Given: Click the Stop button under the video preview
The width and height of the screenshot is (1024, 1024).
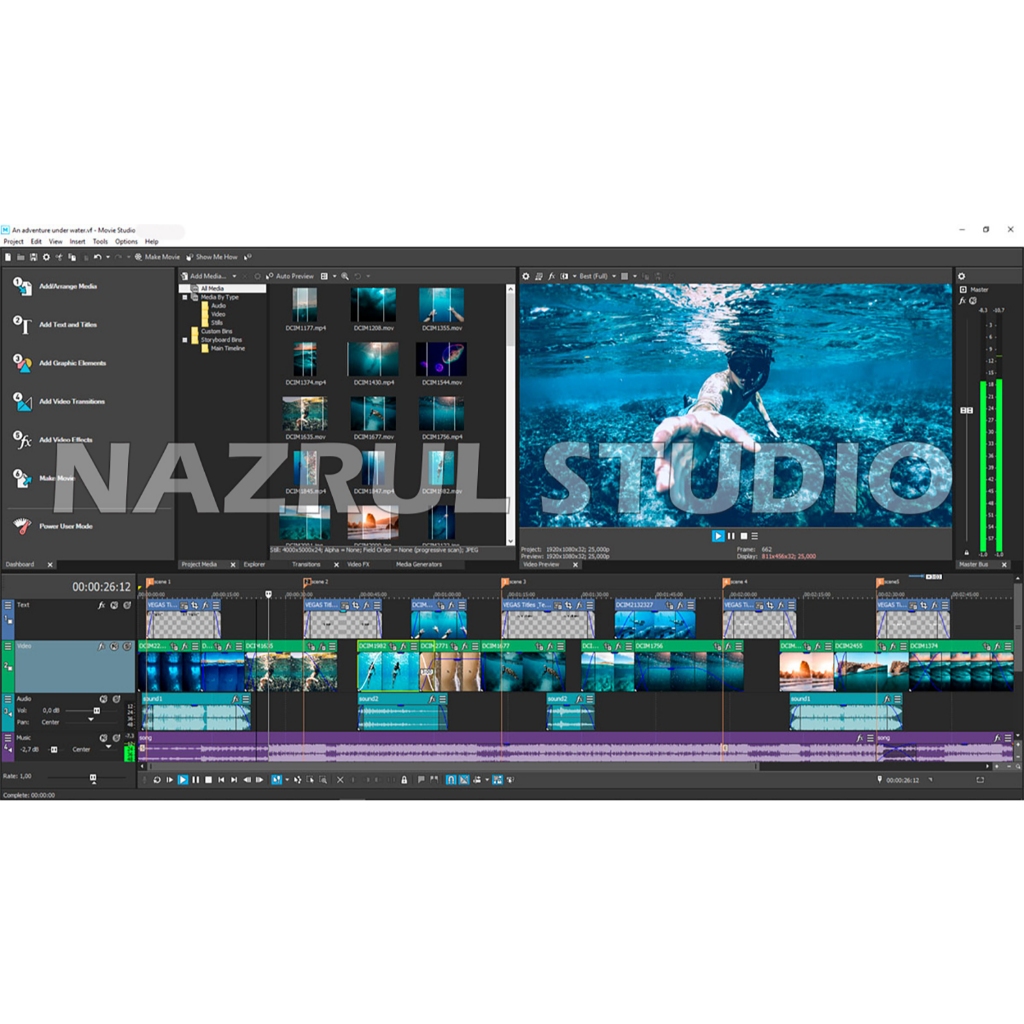Looking at the screenshot, I should click(x=743, y=536).
